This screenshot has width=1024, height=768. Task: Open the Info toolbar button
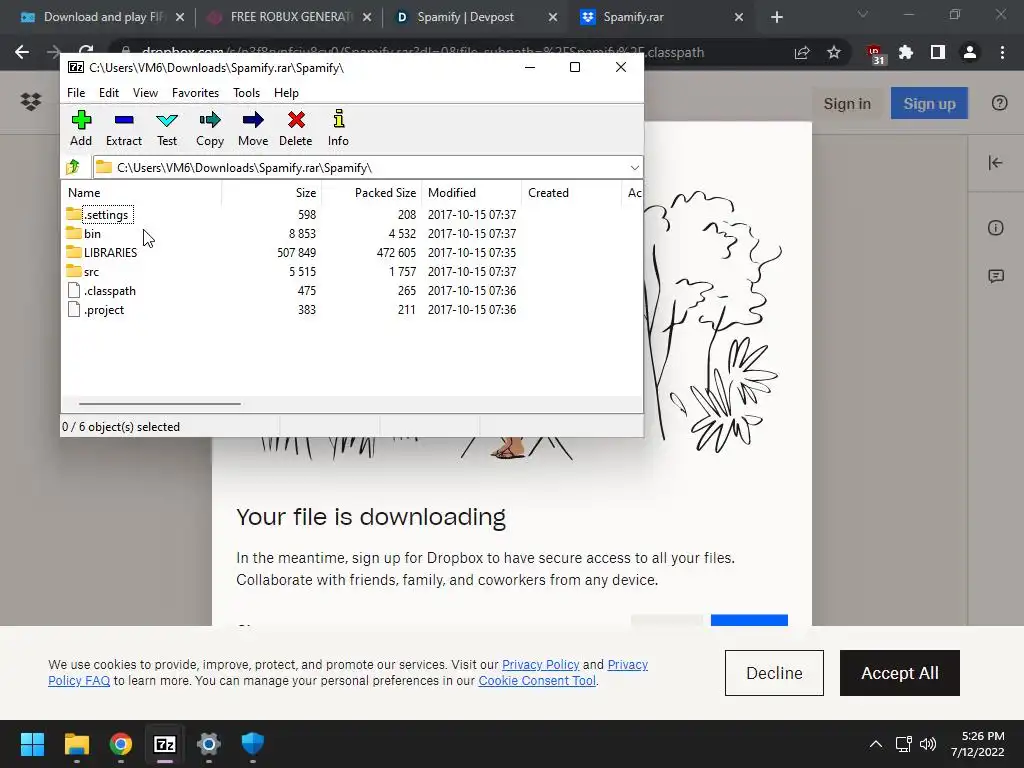click(338, 129)
